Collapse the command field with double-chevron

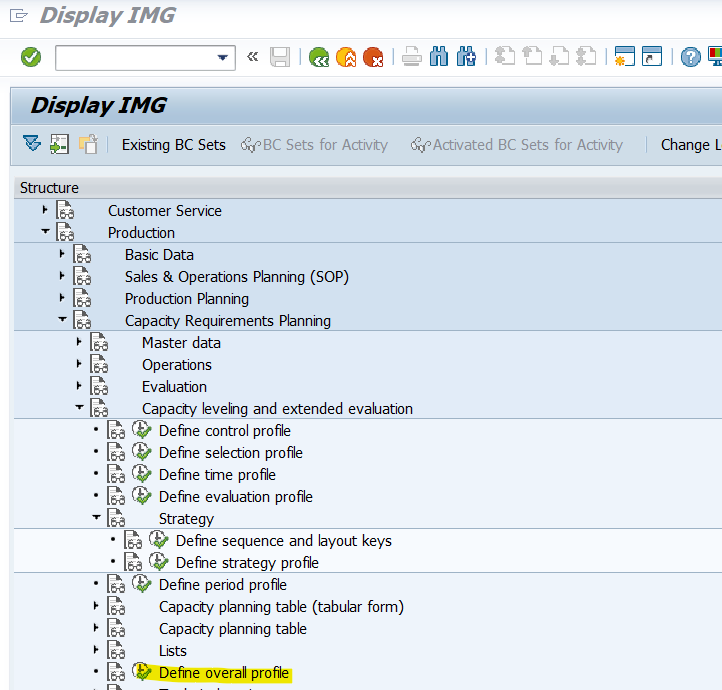[252, 57]
